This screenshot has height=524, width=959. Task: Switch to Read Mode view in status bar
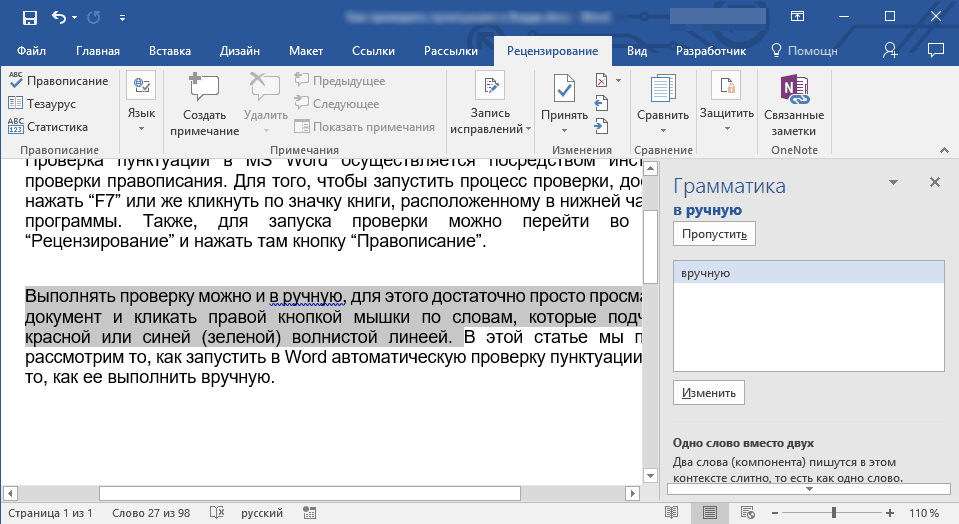coord(671,513)
